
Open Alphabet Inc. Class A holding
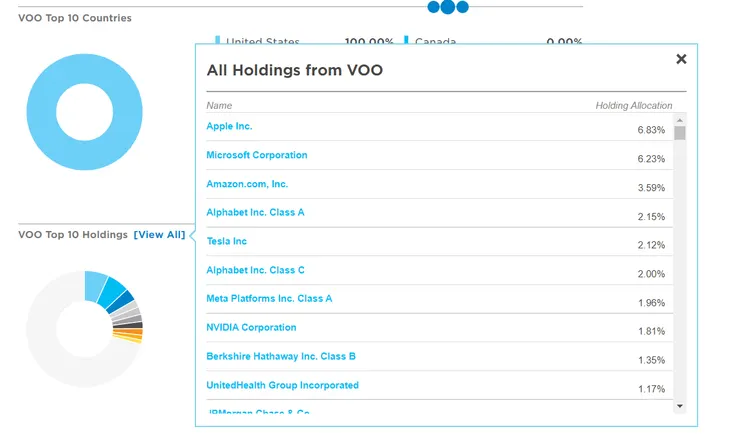tap(255, 212)
